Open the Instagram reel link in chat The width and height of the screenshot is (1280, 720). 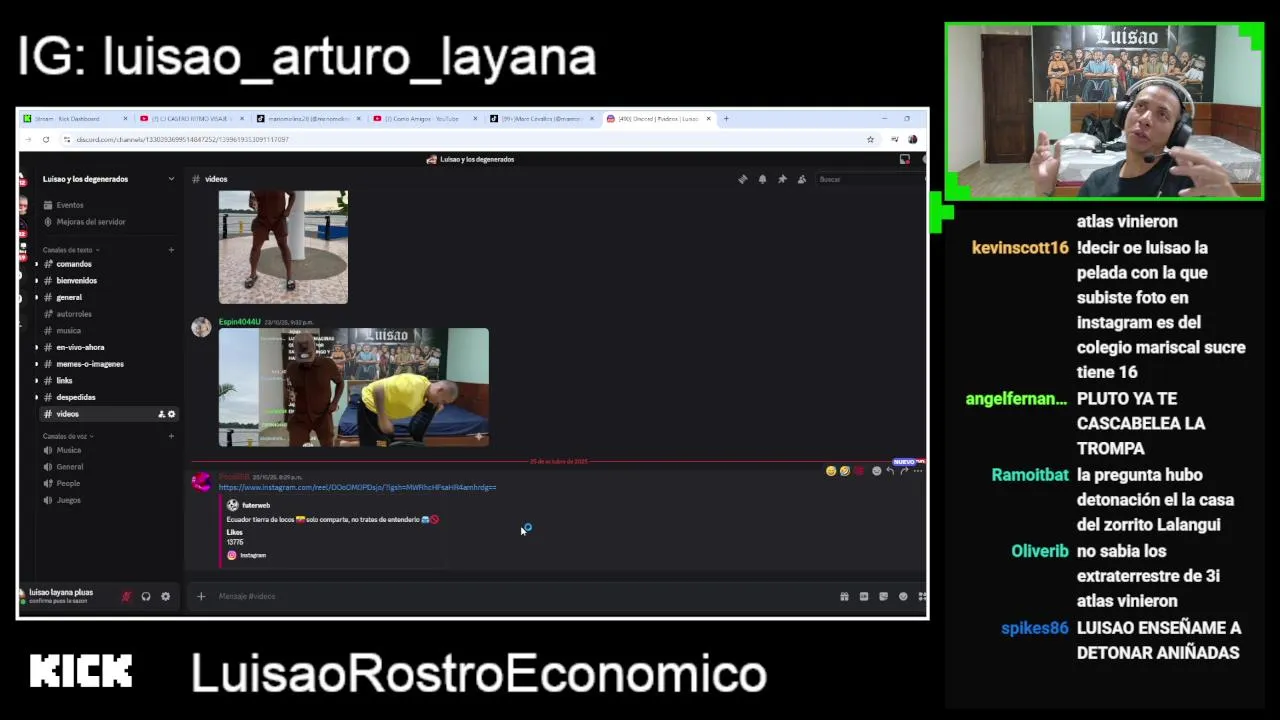pos(357,487)
